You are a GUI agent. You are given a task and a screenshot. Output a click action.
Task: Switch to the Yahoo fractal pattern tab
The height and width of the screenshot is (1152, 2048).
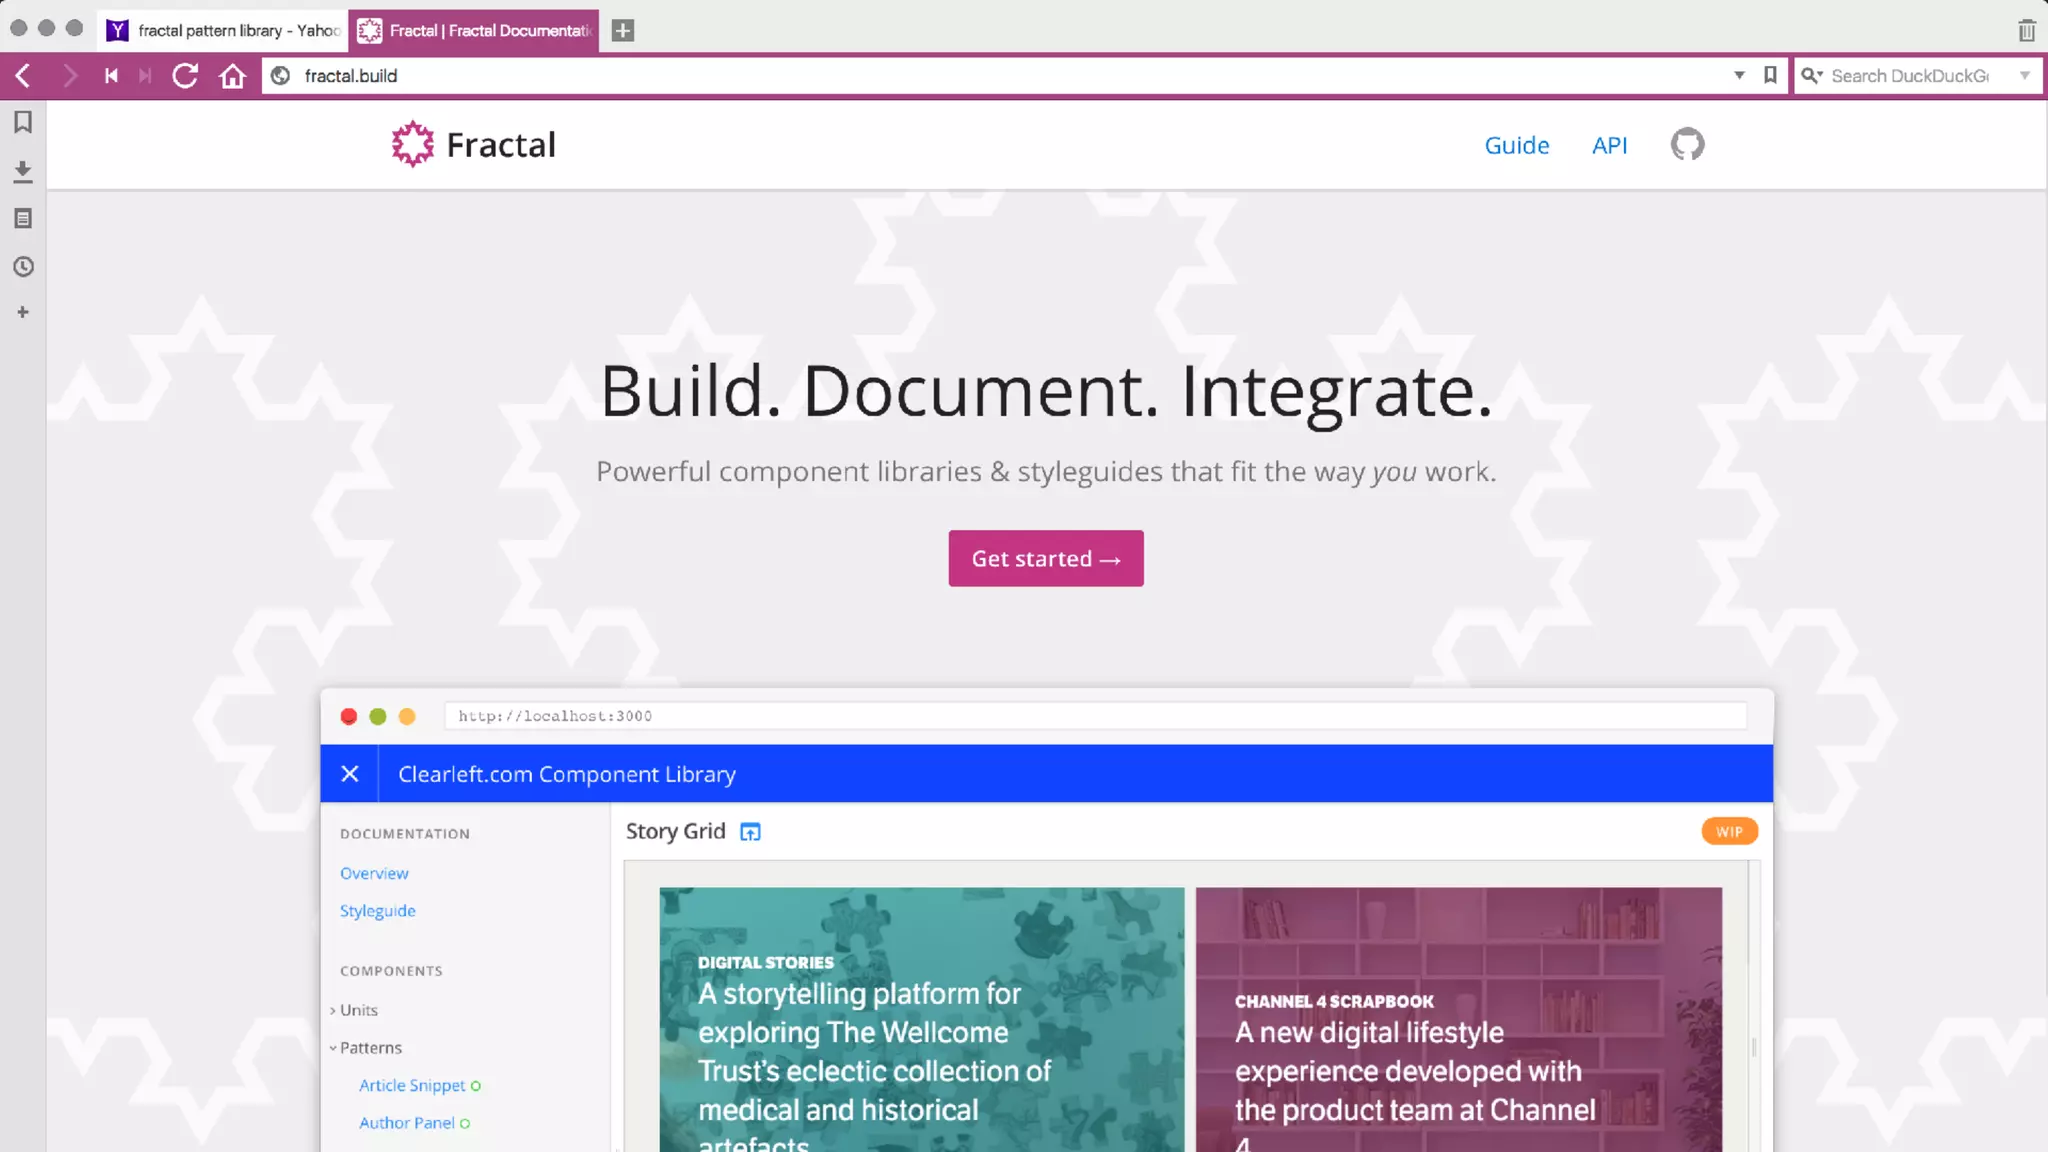pyautogui.click(x=225, y=31)
